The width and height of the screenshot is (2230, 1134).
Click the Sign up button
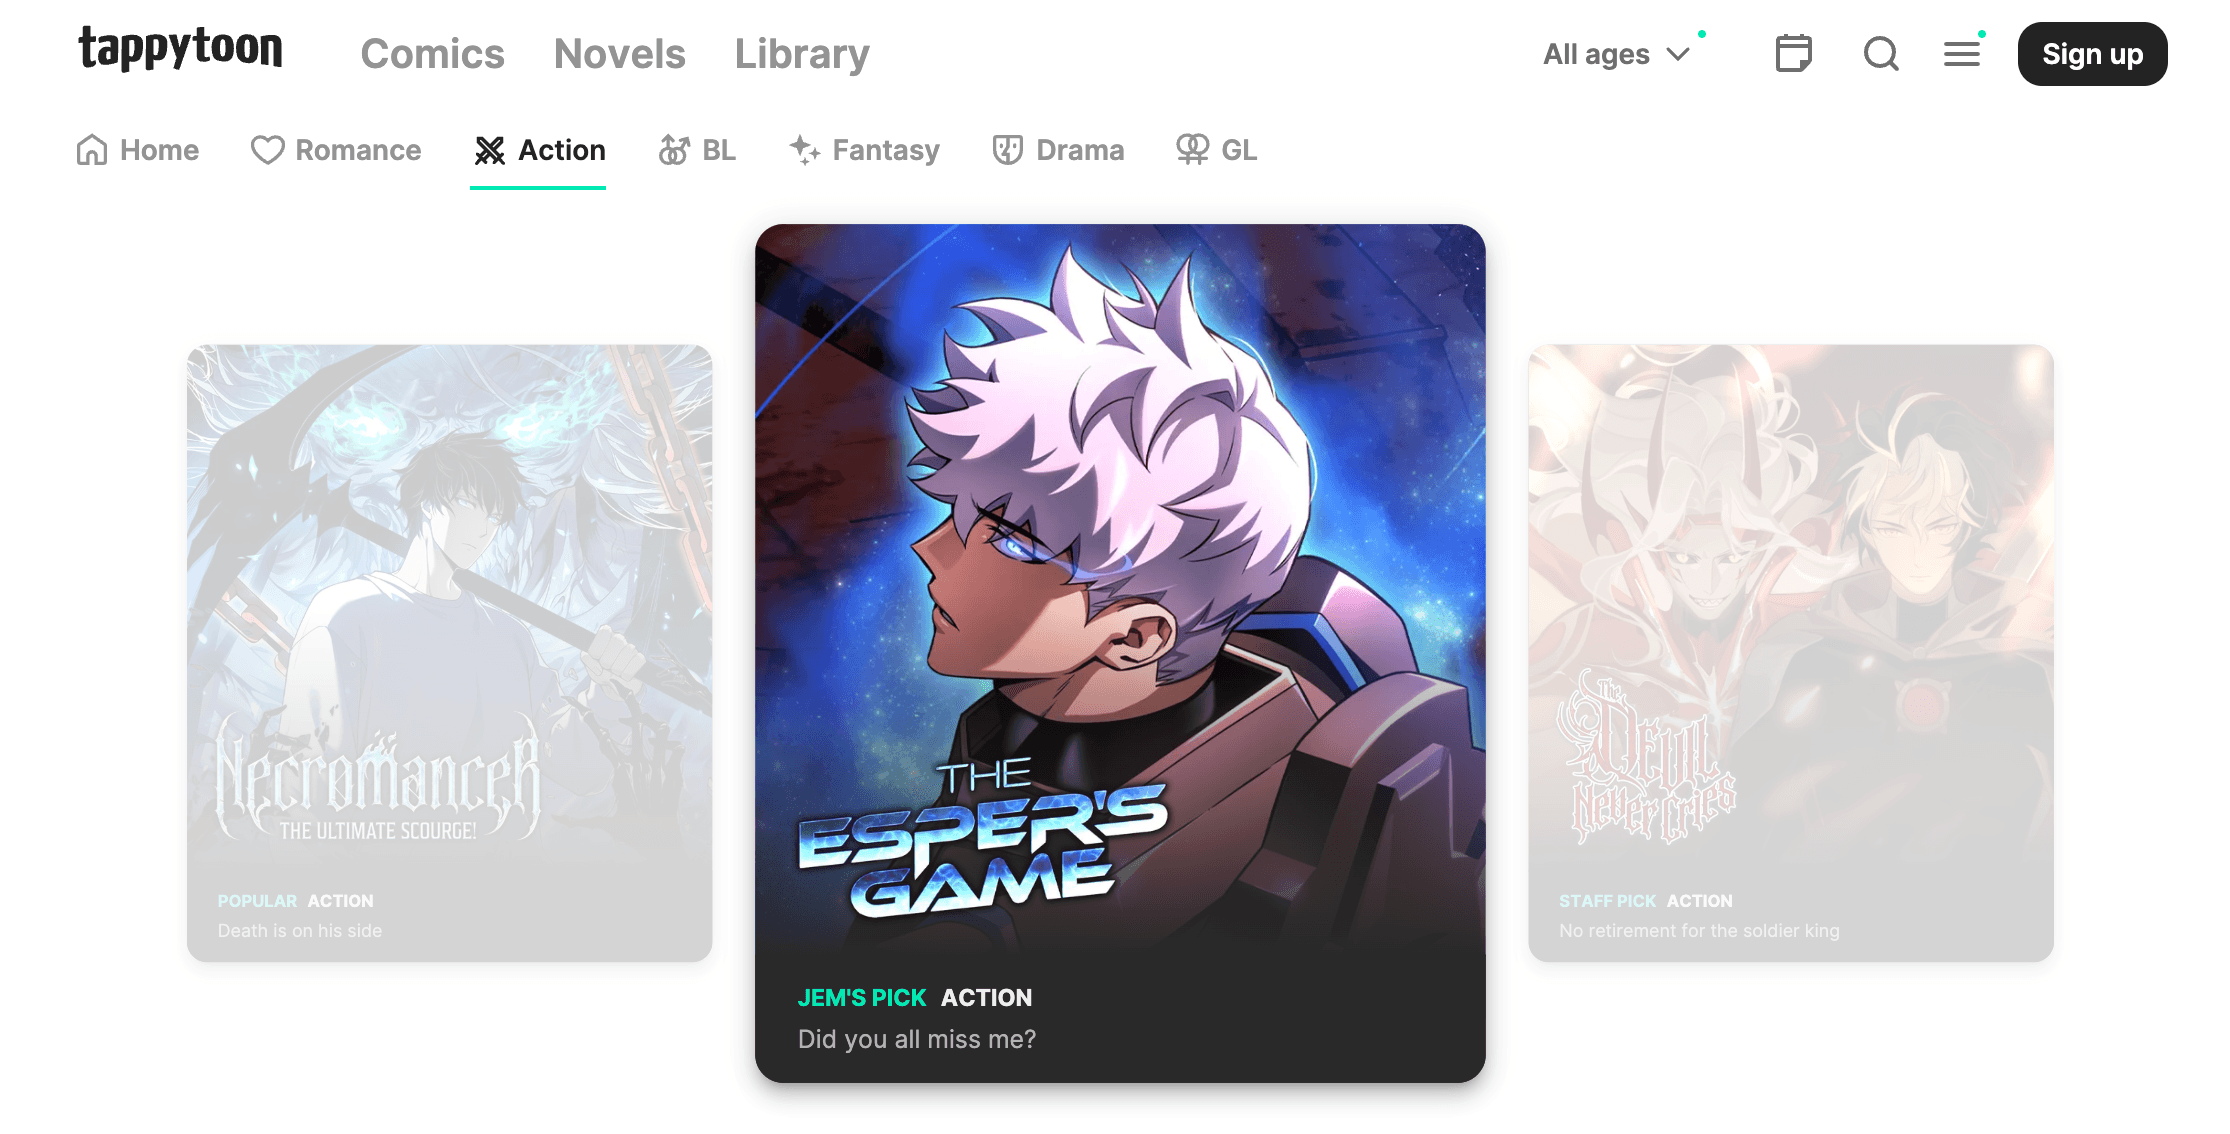pyautogui.click(x=2092, y=54)
